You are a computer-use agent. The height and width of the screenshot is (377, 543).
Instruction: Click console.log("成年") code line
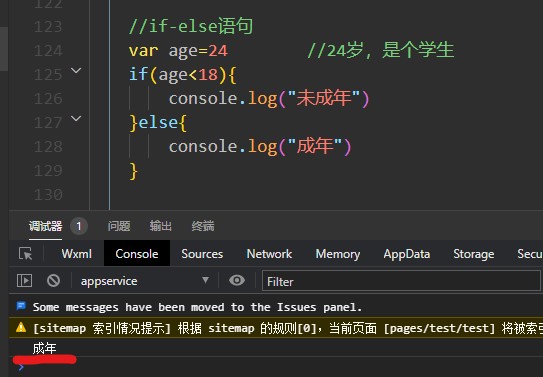coord(260,146)
